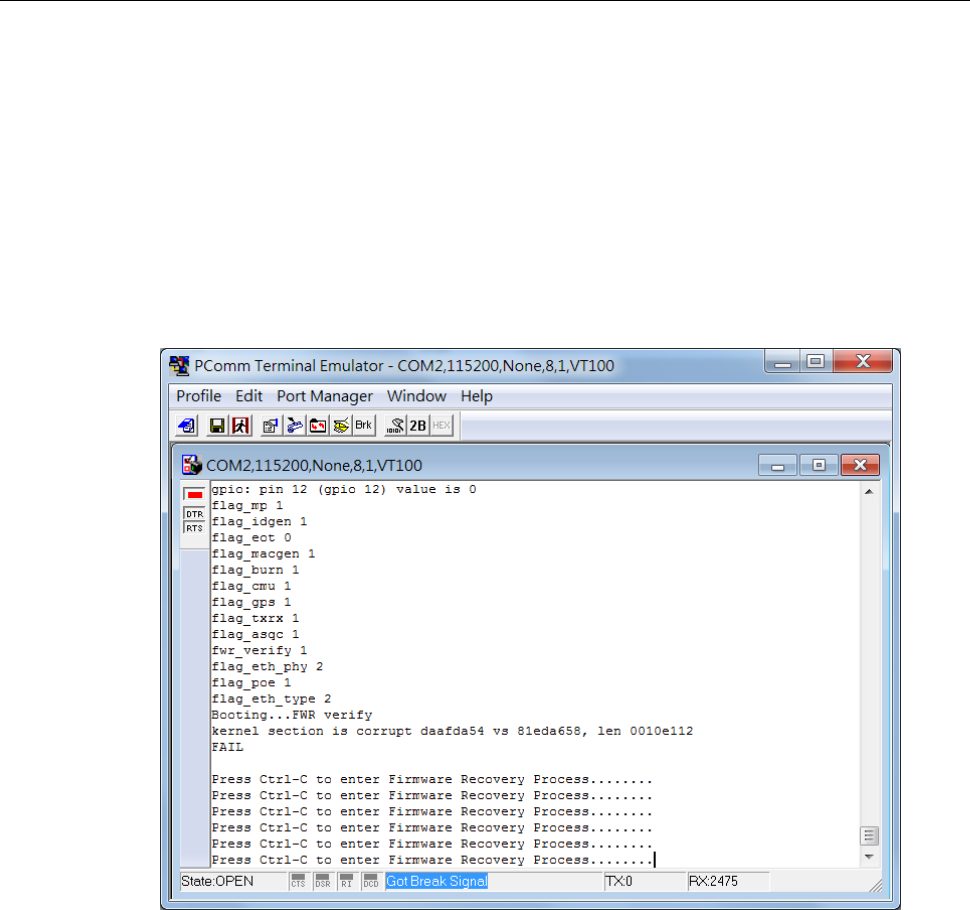Click the terminal scrollbar up arrow
This screenshot has width=970, height=910.
click(x=869, y=492)
